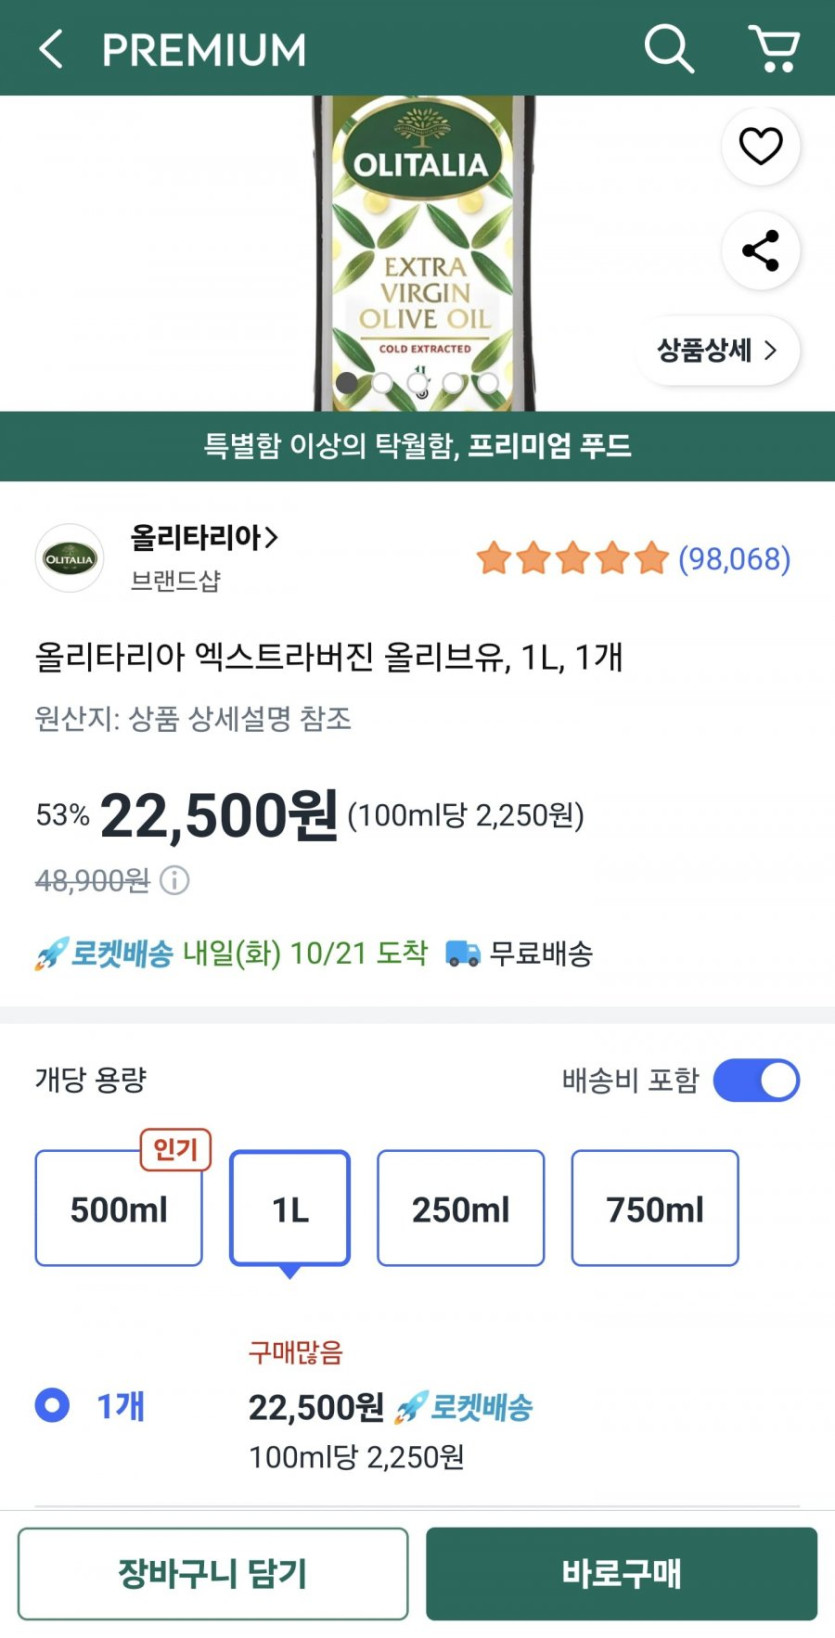Tap the five-star rating icons
The height and width of the screenshot is (1638, 835).
[571, 558]
